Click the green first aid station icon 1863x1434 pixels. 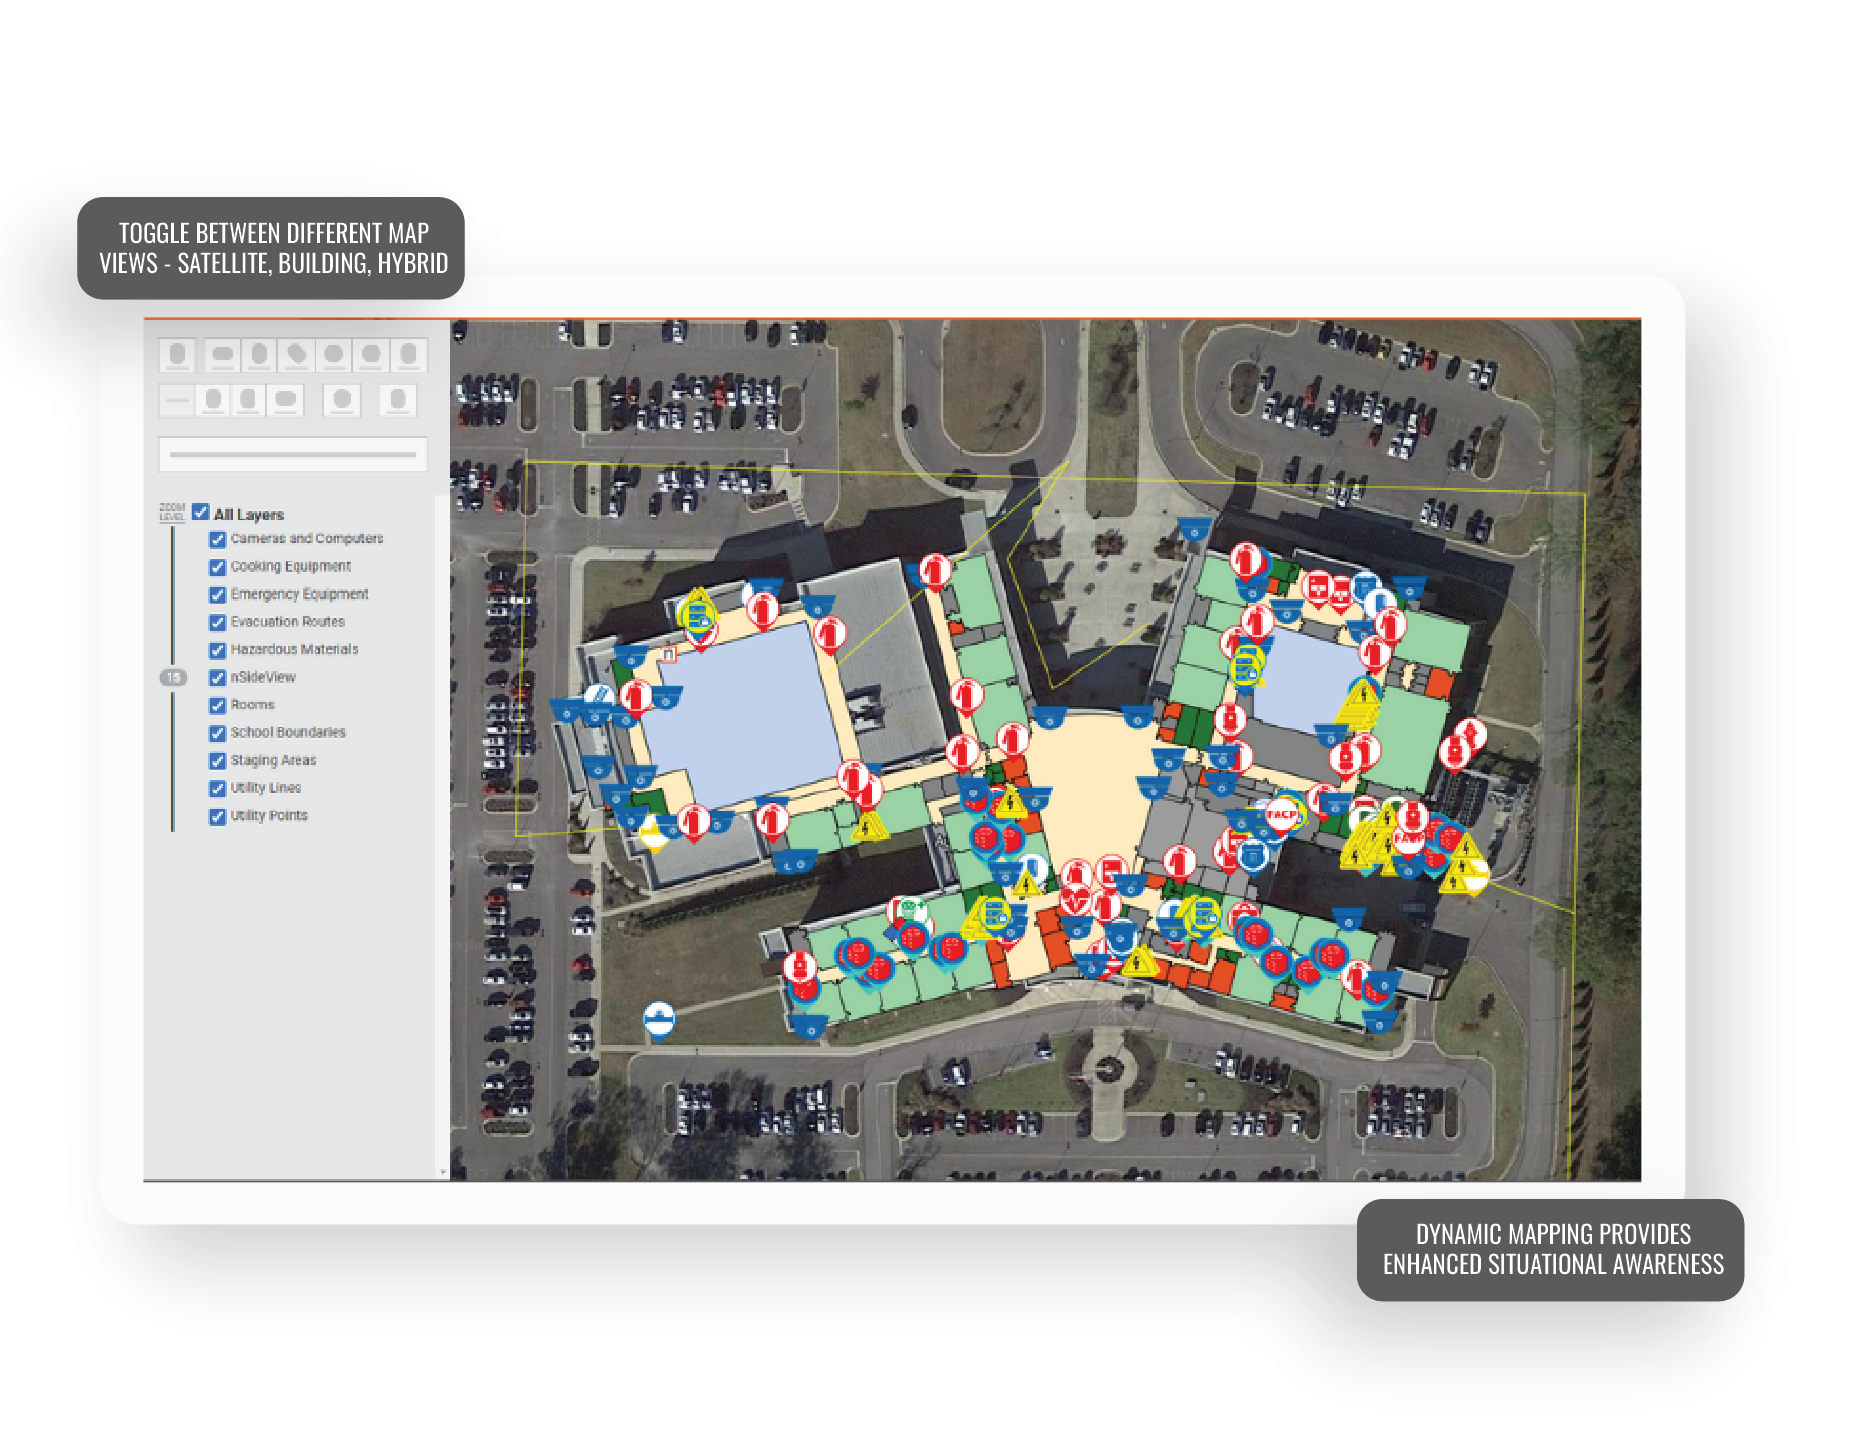click(911, 907)
